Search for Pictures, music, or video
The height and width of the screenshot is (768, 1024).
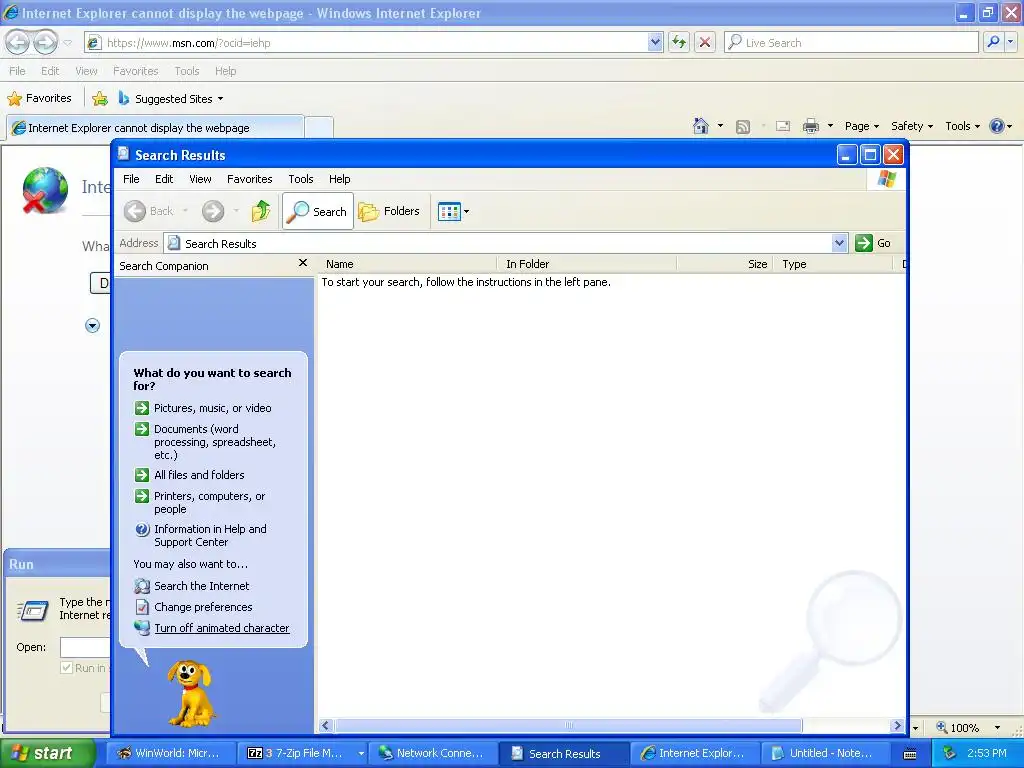click(212, 408)
